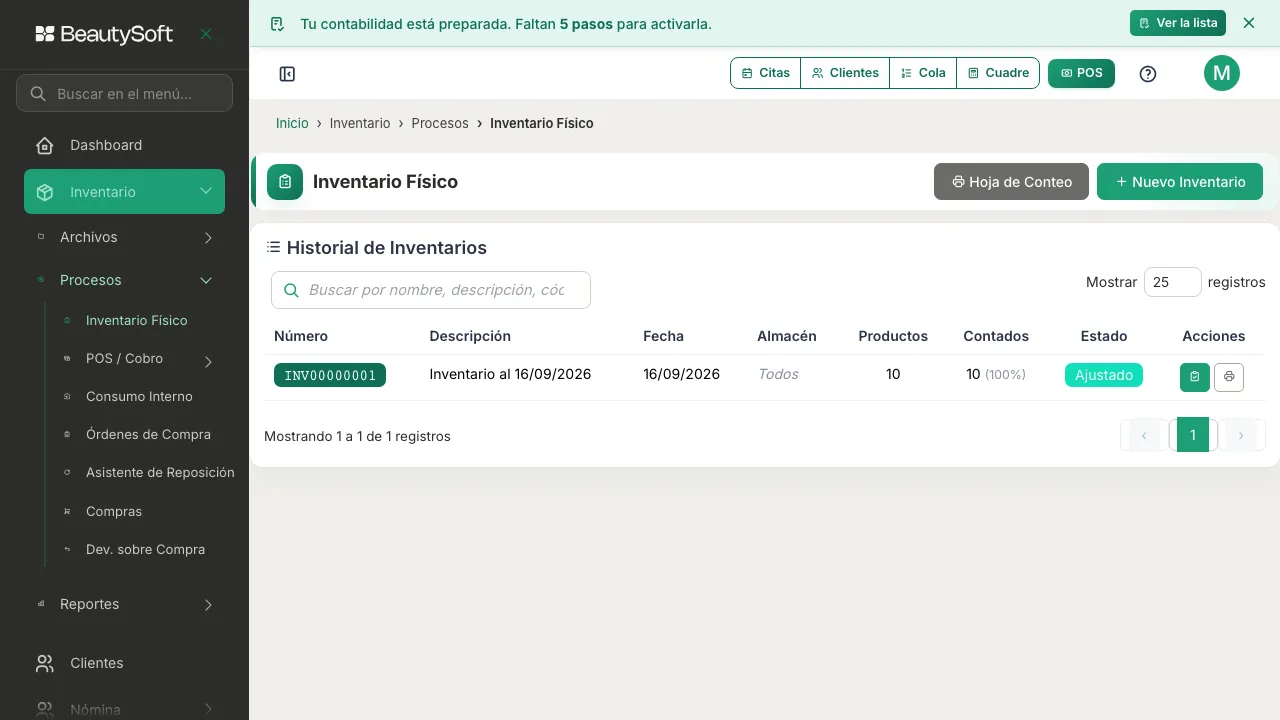Click the search magnifier in history search box
This screenshot has width=1280, height=720.
pos(292,291)
